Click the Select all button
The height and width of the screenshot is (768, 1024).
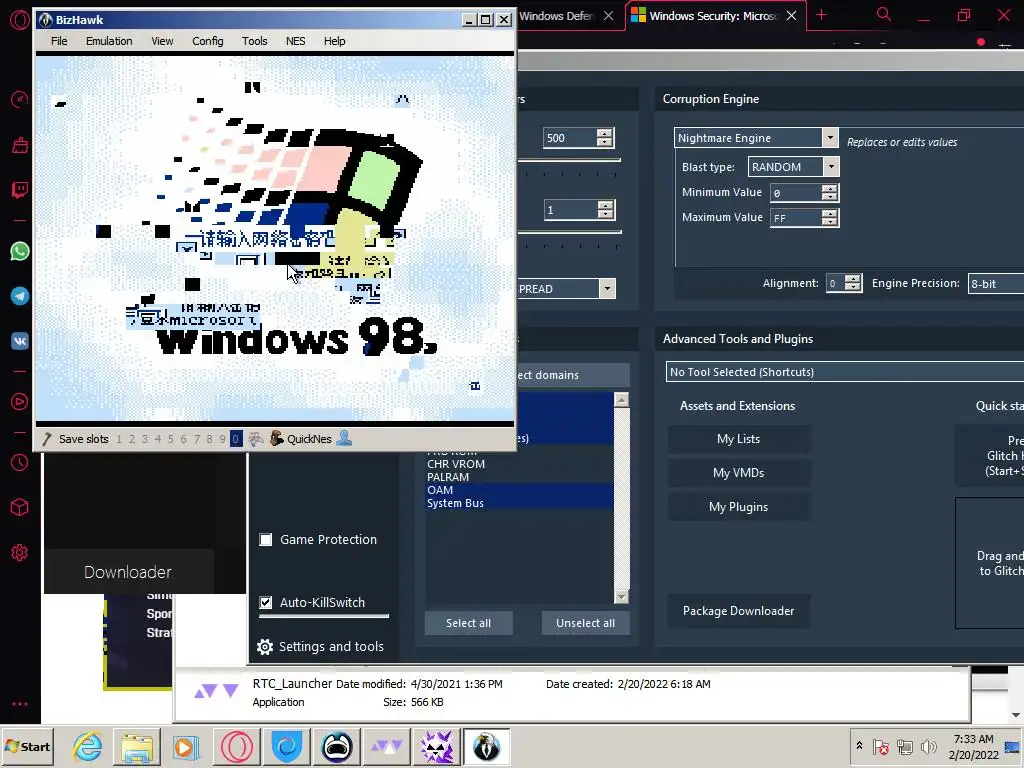coord(468,623)
